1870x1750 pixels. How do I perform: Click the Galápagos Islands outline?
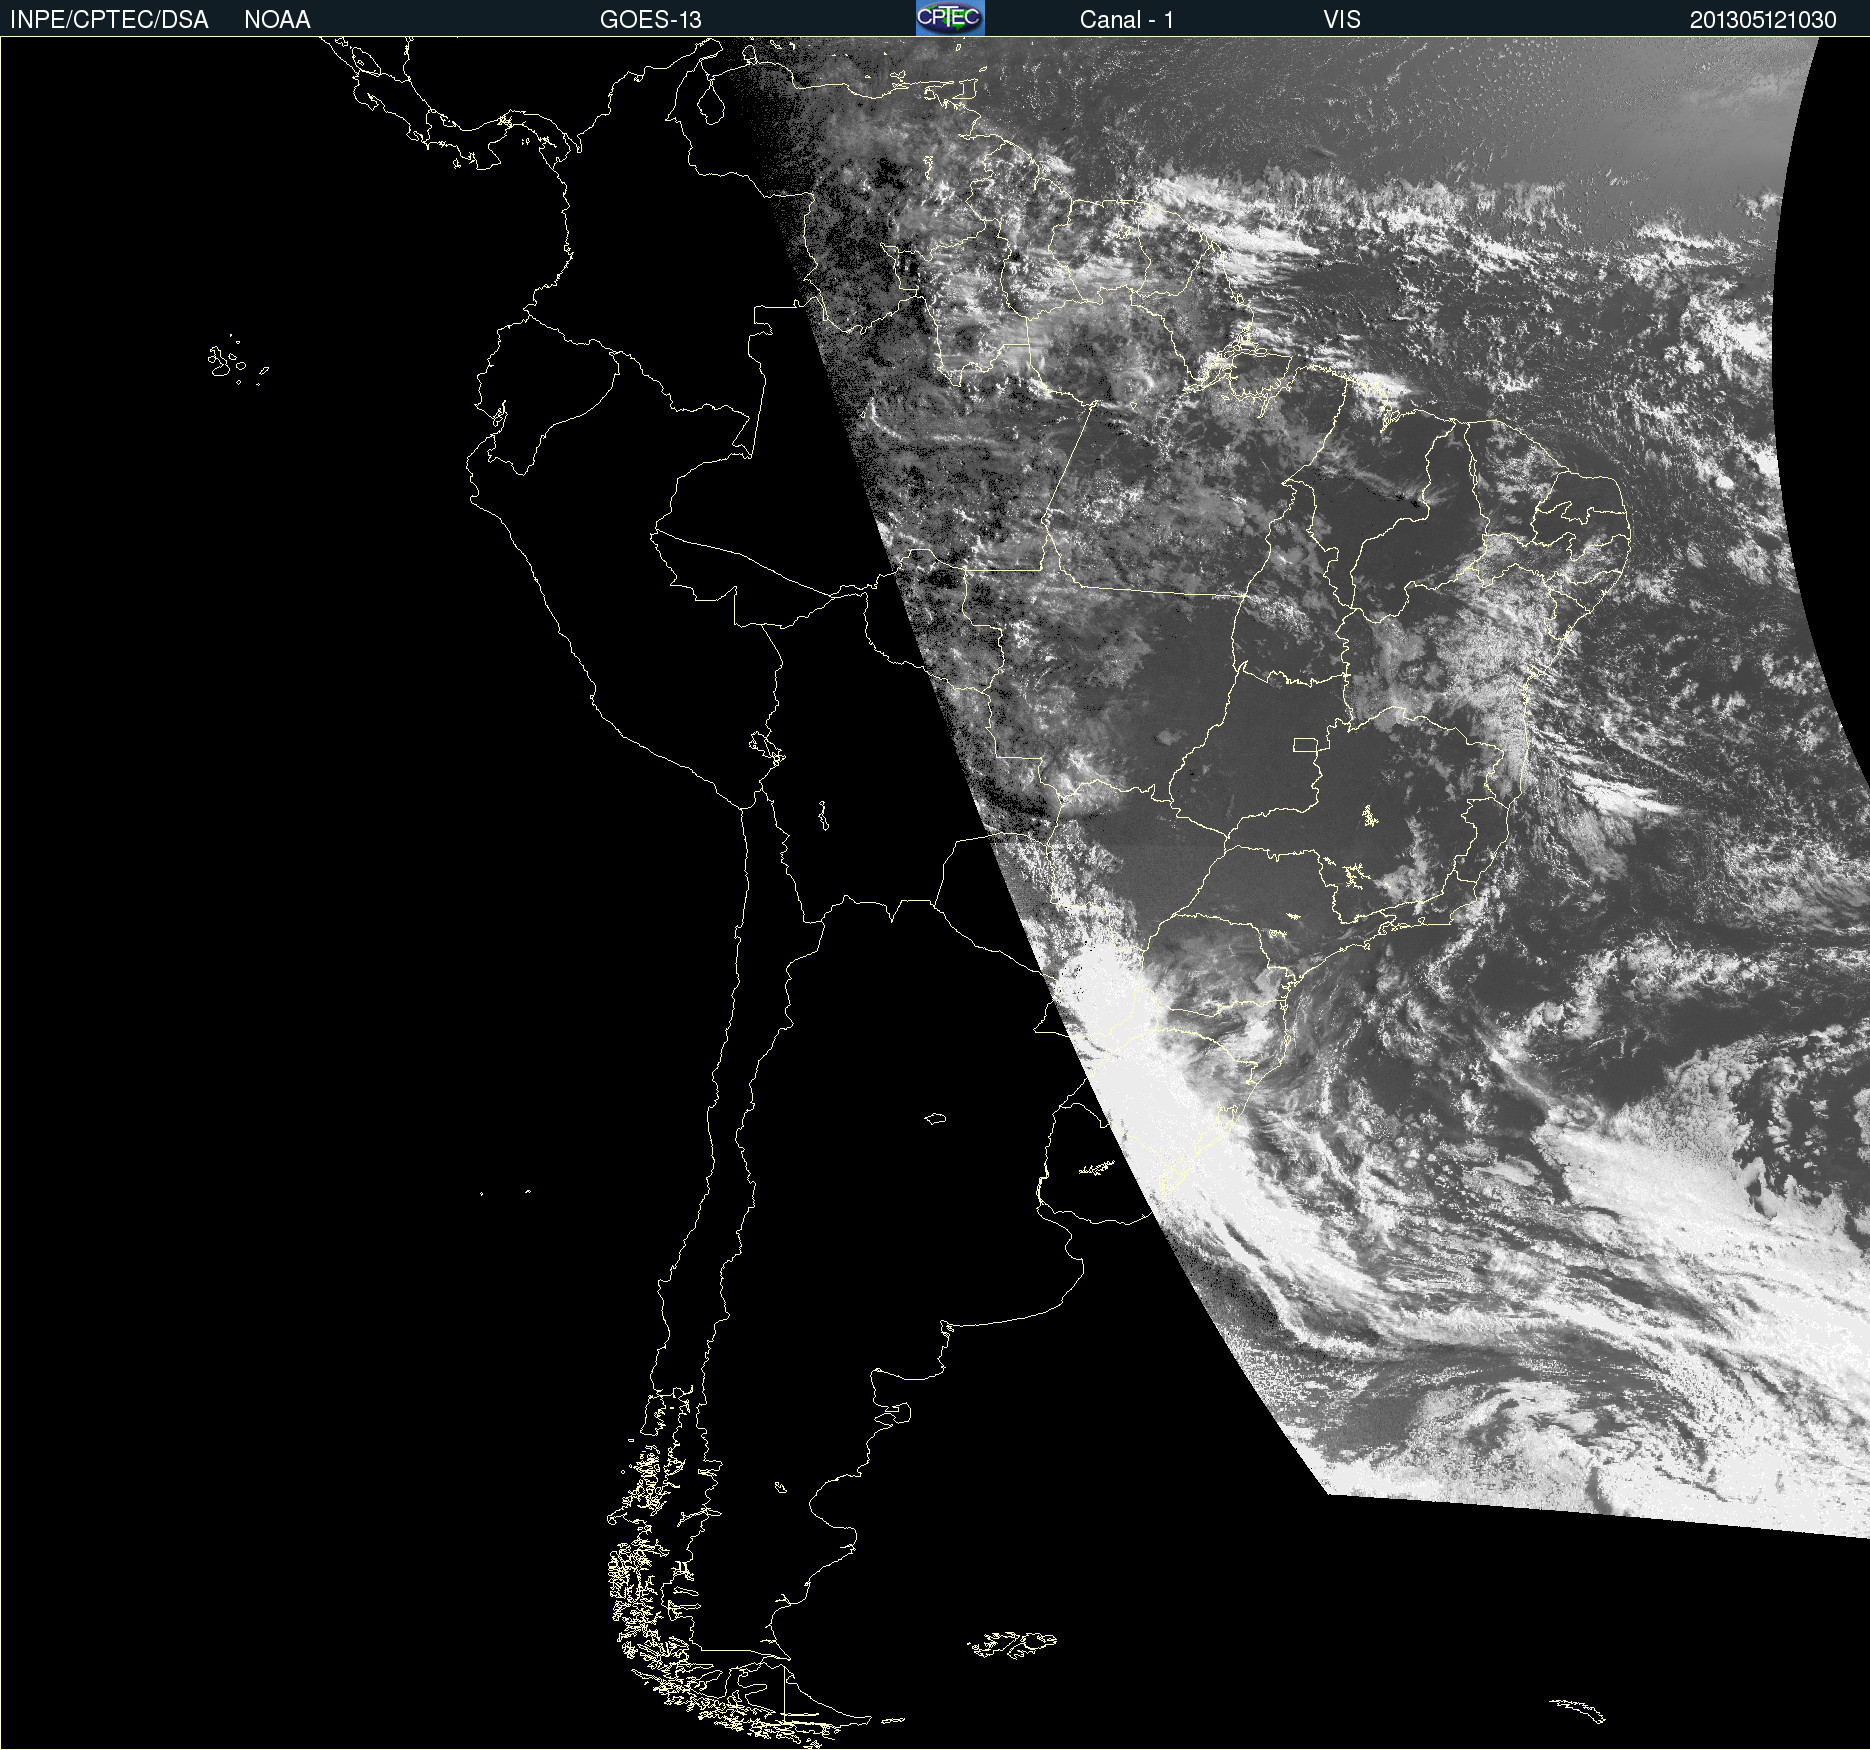pos(227,361)
